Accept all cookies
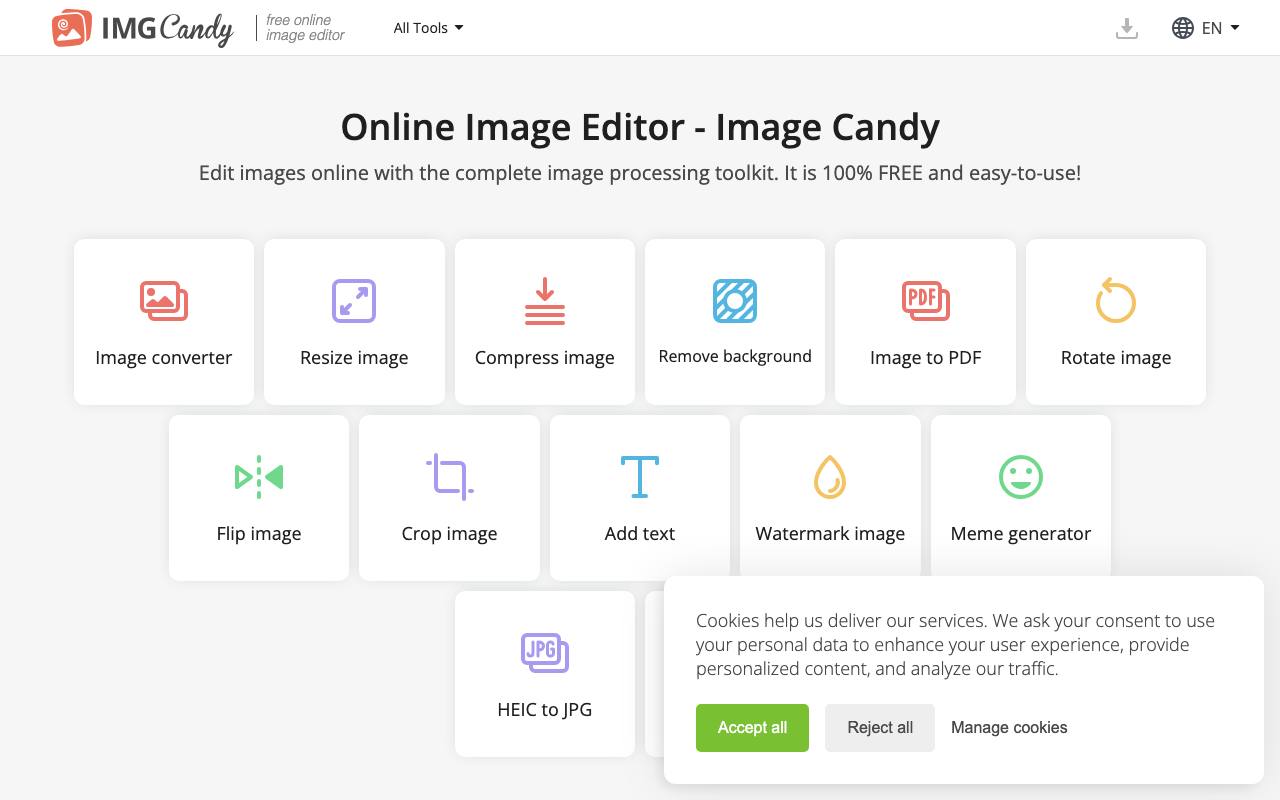This screenshot has width=1280, height=800. click(x=752, y=728)
